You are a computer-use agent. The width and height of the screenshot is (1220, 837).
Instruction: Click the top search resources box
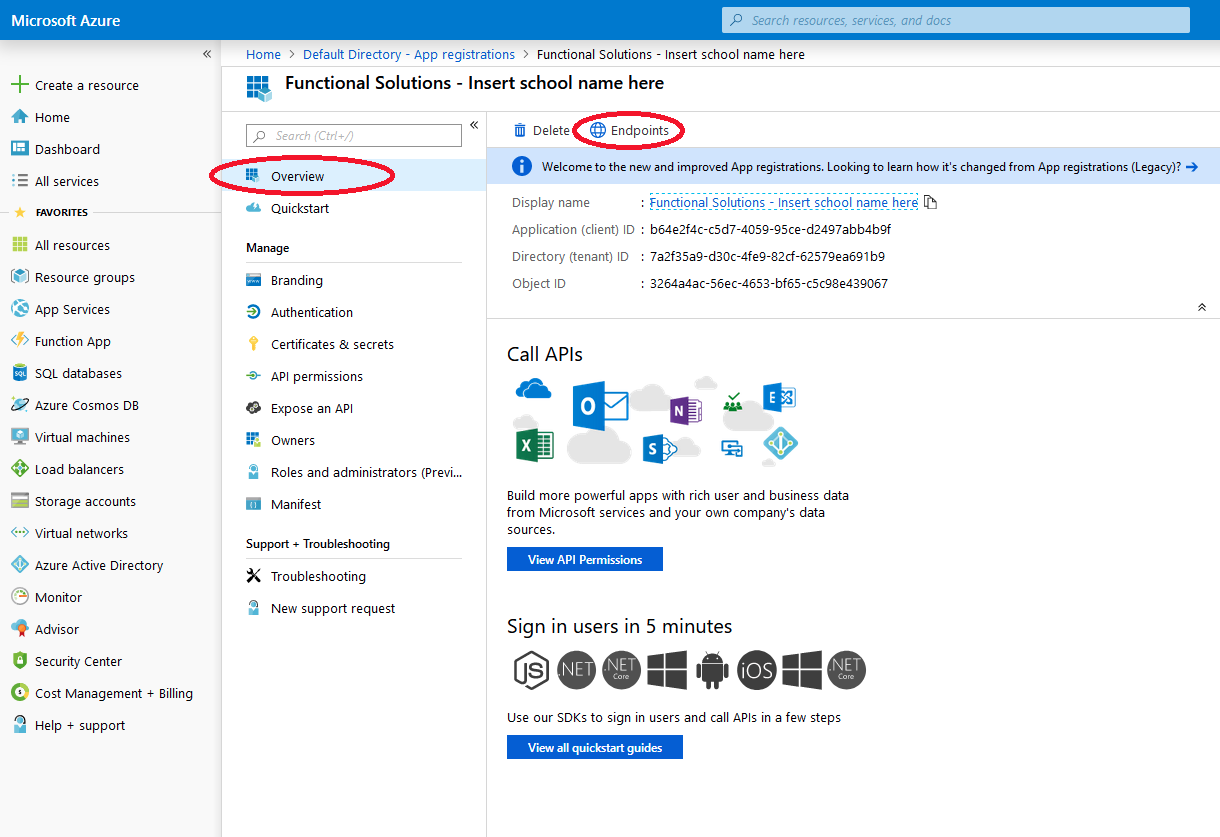click(x=956, y=20)
